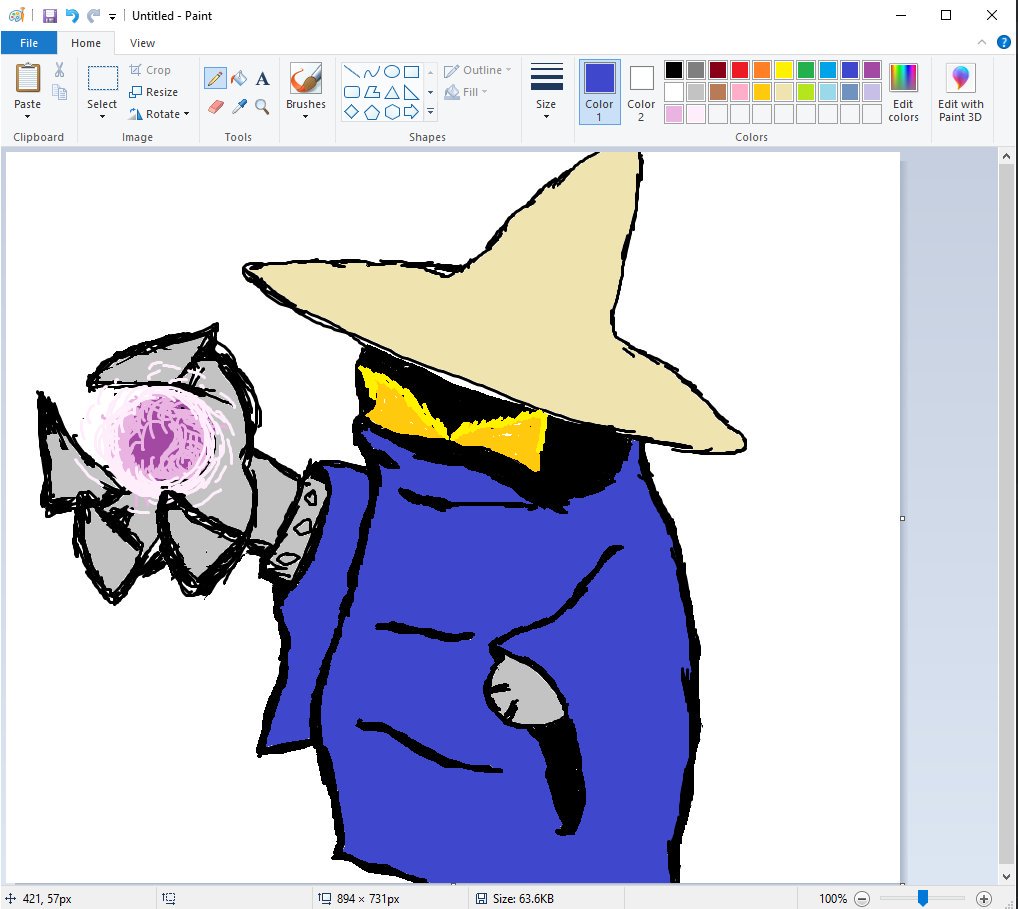Click the Zoom out minus button
This screenshot has height=909, width=1018.
pyautogui.click(x=862, y=899)
